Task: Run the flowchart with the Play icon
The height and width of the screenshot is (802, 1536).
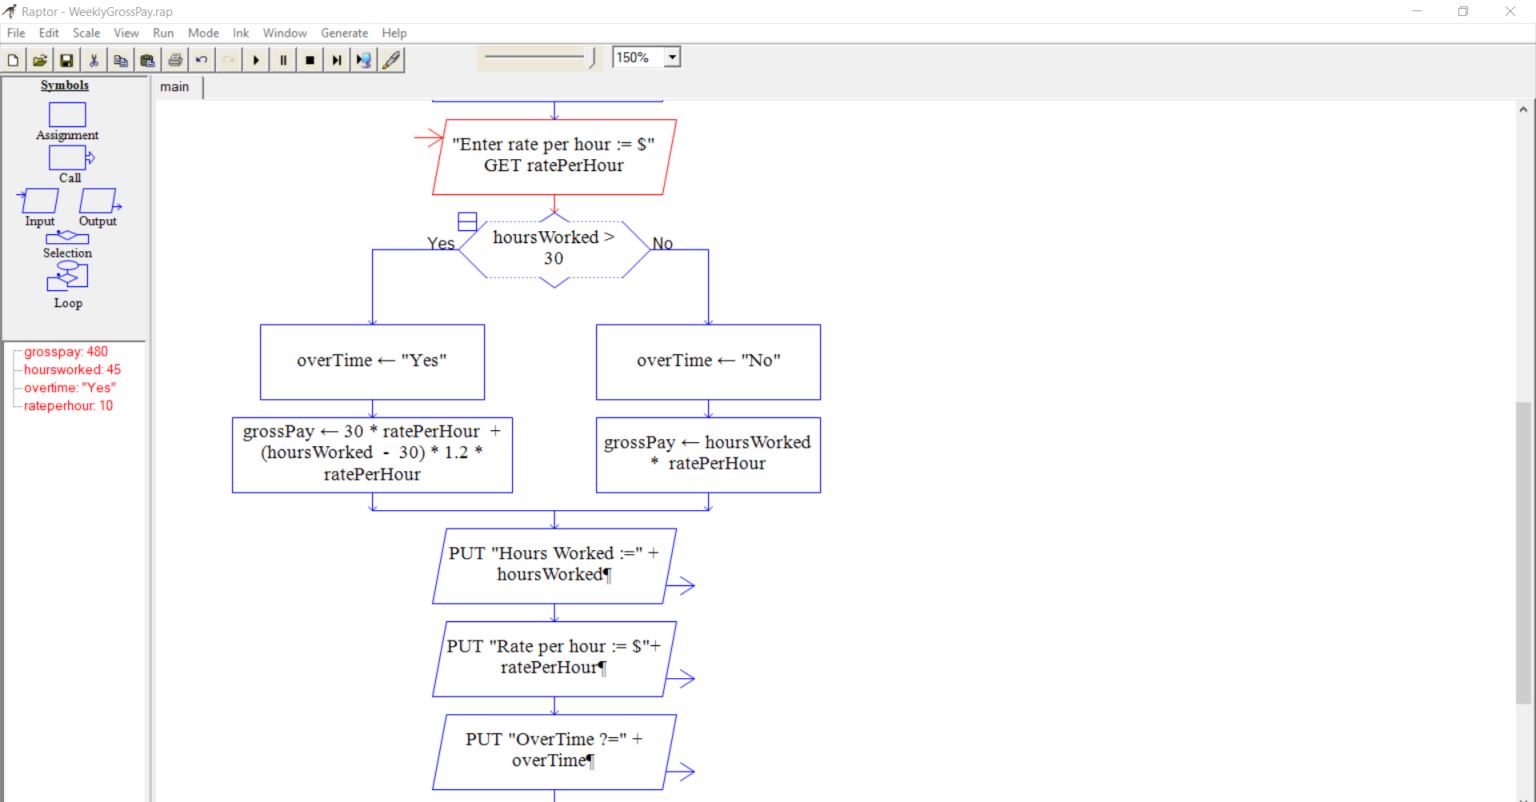Action: (255, 59)
